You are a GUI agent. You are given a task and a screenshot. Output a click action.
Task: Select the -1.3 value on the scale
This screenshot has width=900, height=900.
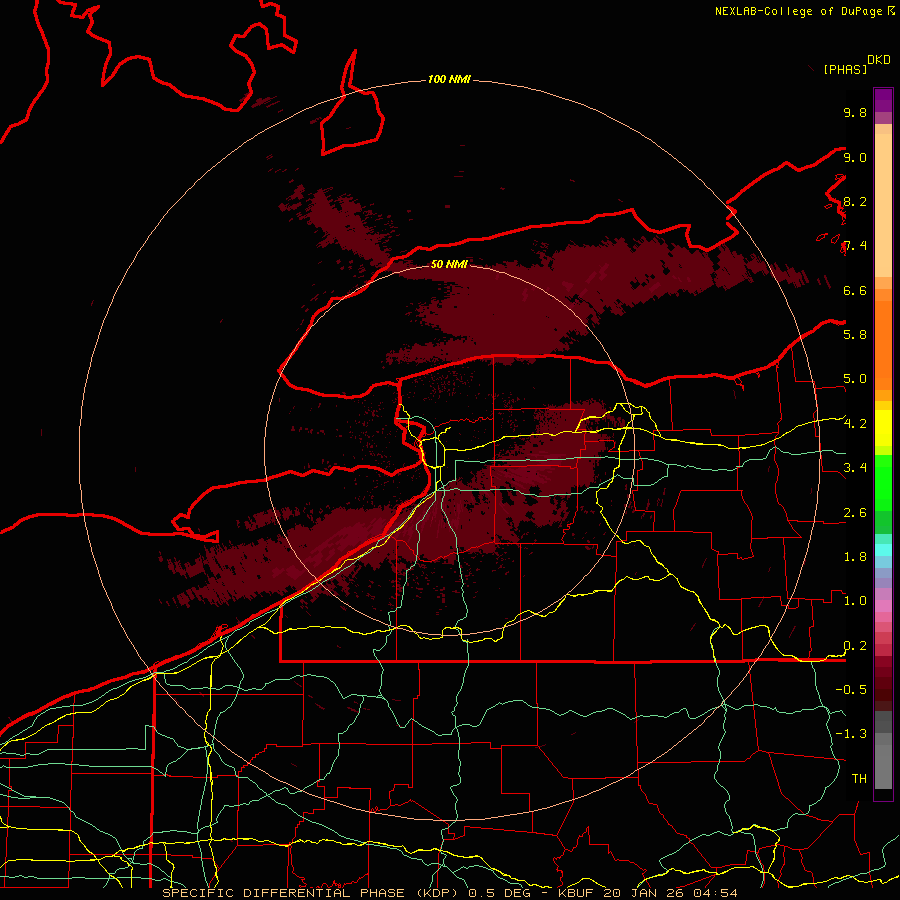click(851, 734)
